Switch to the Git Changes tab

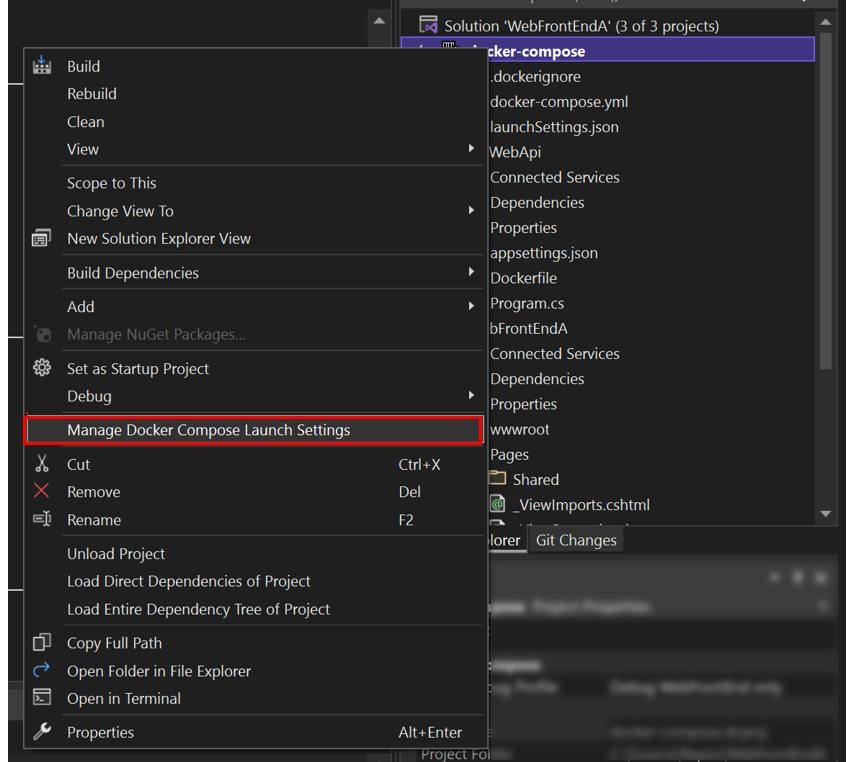click(576, 539)
